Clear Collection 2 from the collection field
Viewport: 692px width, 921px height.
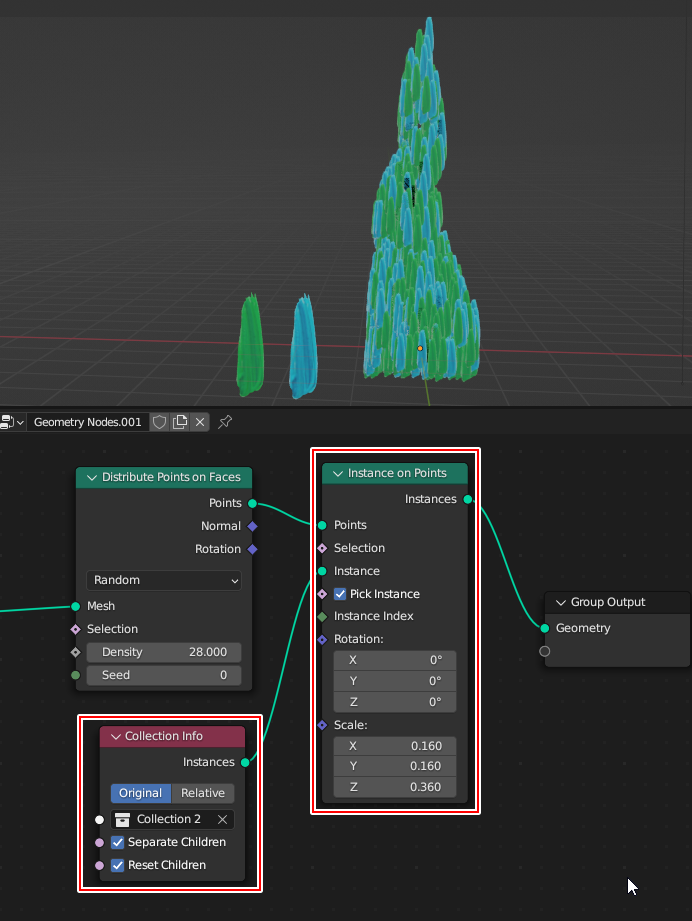tap(223, 819)
